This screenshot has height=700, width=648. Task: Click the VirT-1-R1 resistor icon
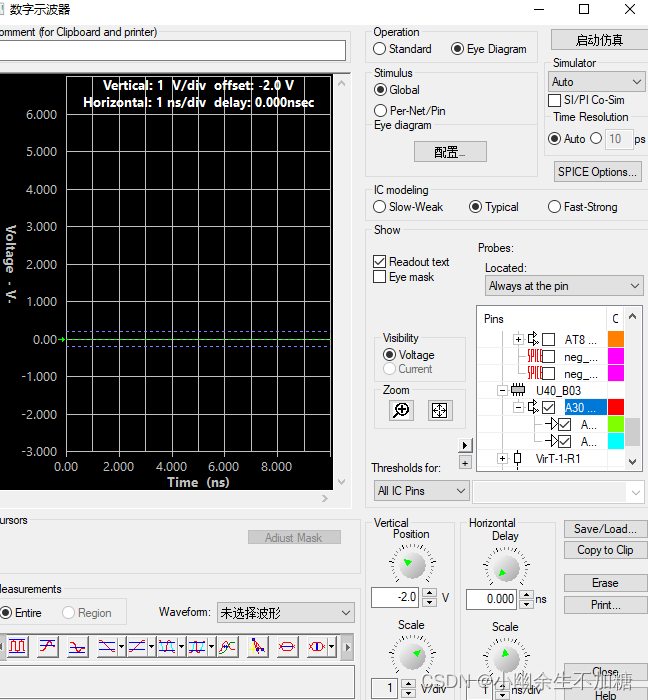click(517, 459)
